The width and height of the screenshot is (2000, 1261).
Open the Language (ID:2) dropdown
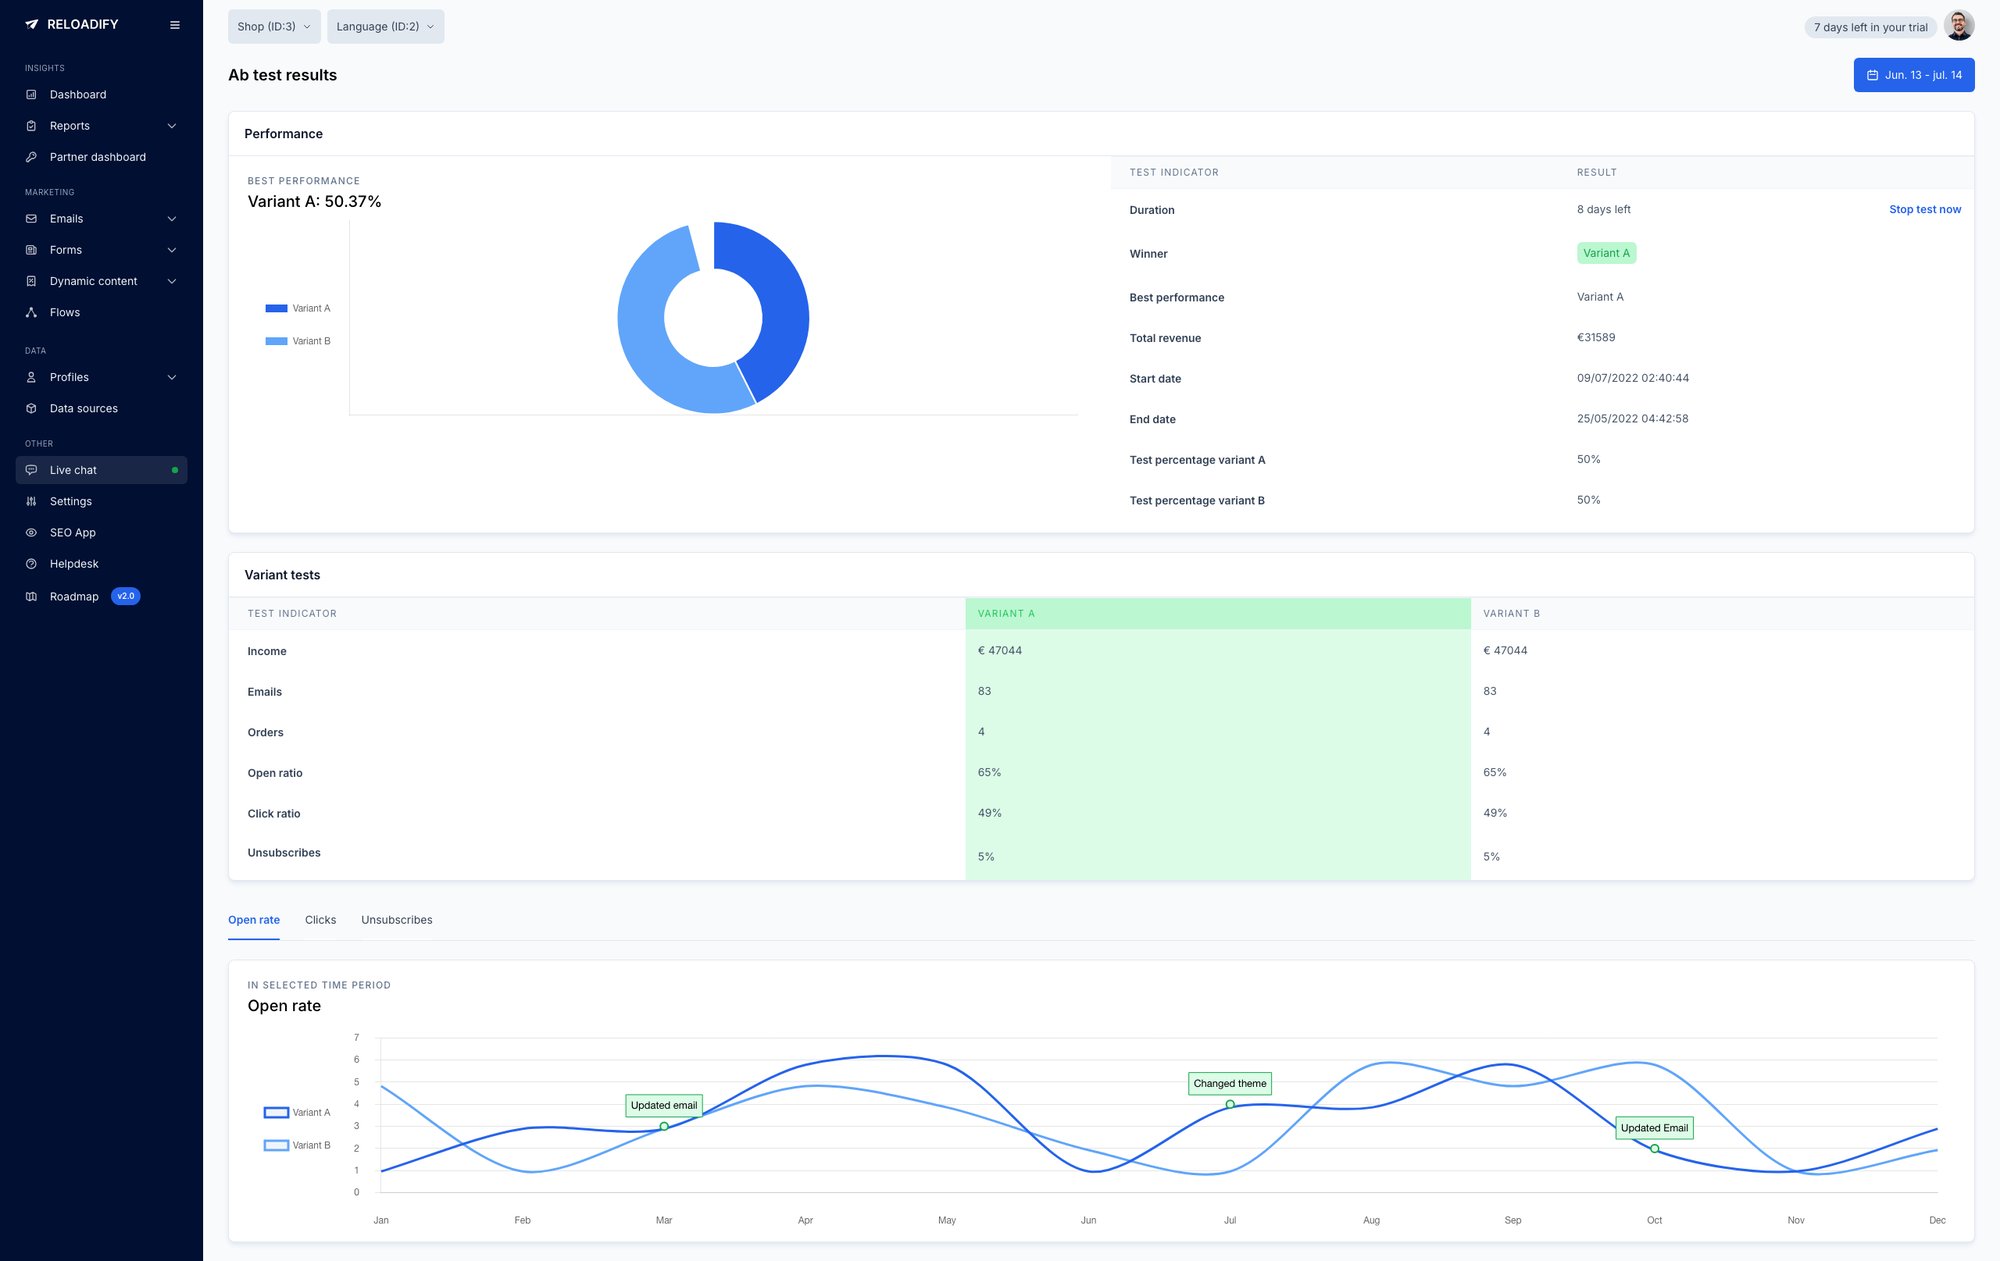[385, 27]
